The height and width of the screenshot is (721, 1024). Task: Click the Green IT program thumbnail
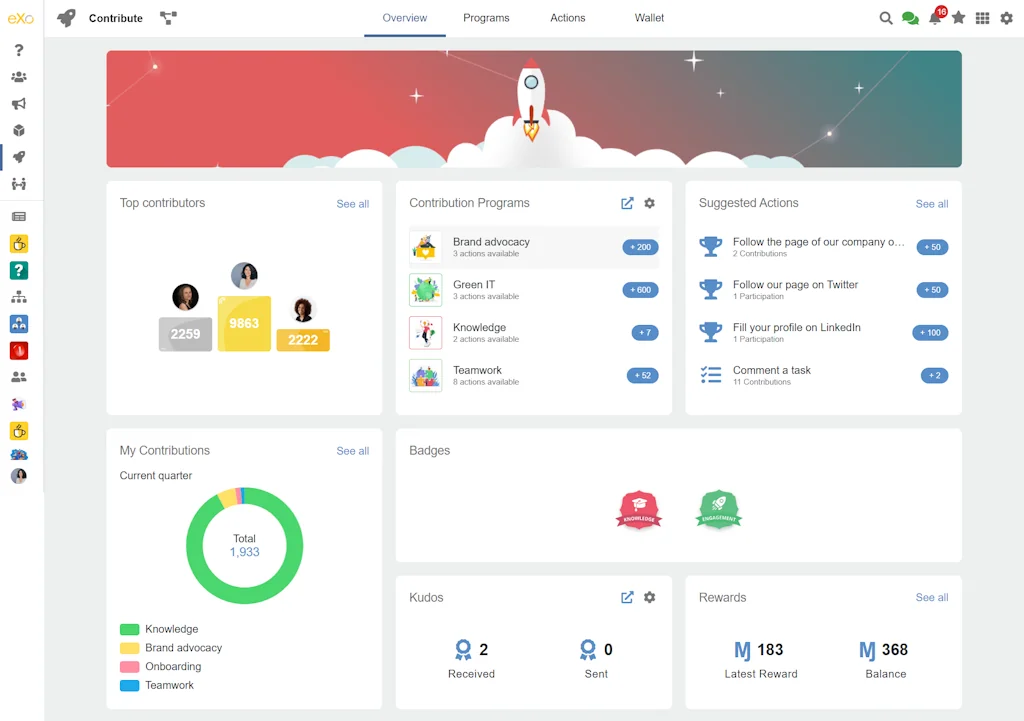coord(425,290)
